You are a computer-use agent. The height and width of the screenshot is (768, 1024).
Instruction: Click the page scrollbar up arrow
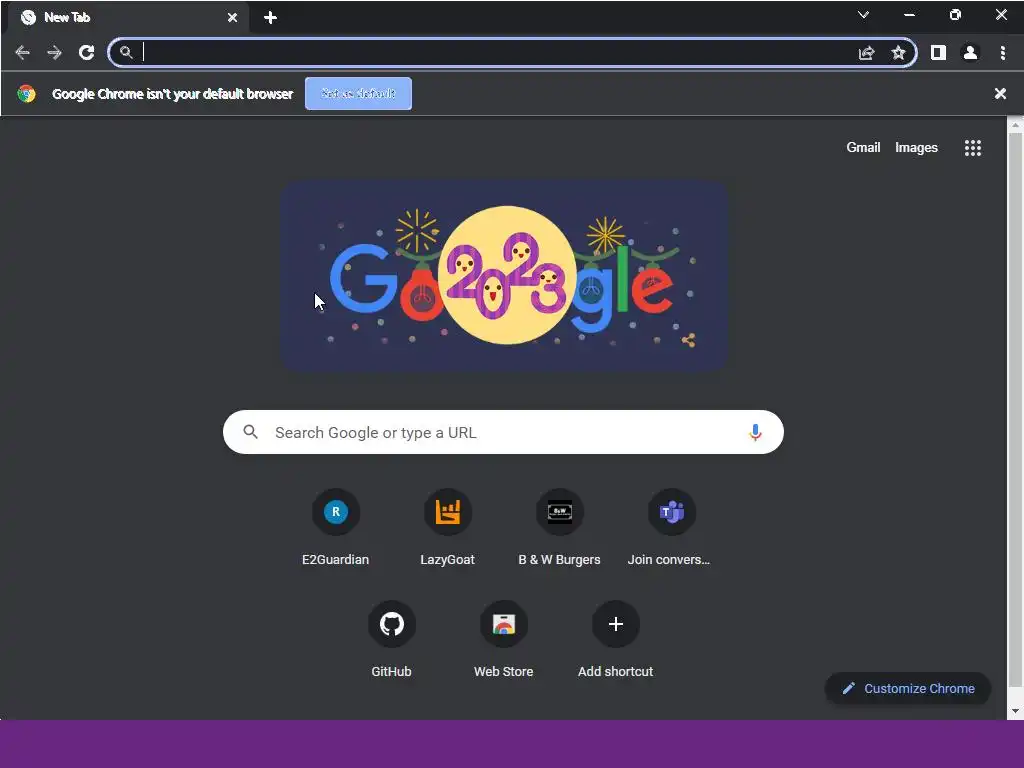click(1015, 124)
